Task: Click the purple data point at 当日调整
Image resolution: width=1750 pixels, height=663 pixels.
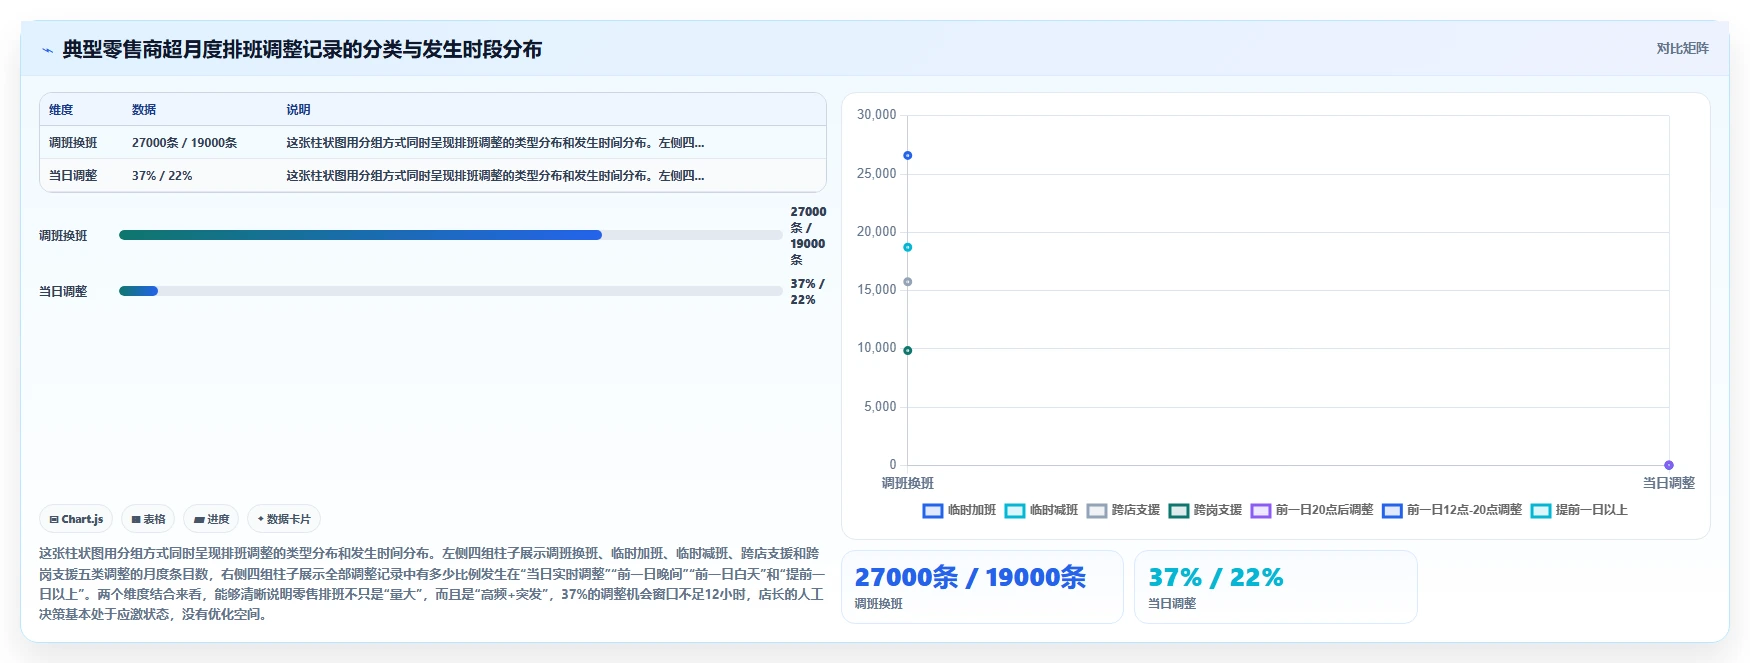Action: tap(1668, 465)
